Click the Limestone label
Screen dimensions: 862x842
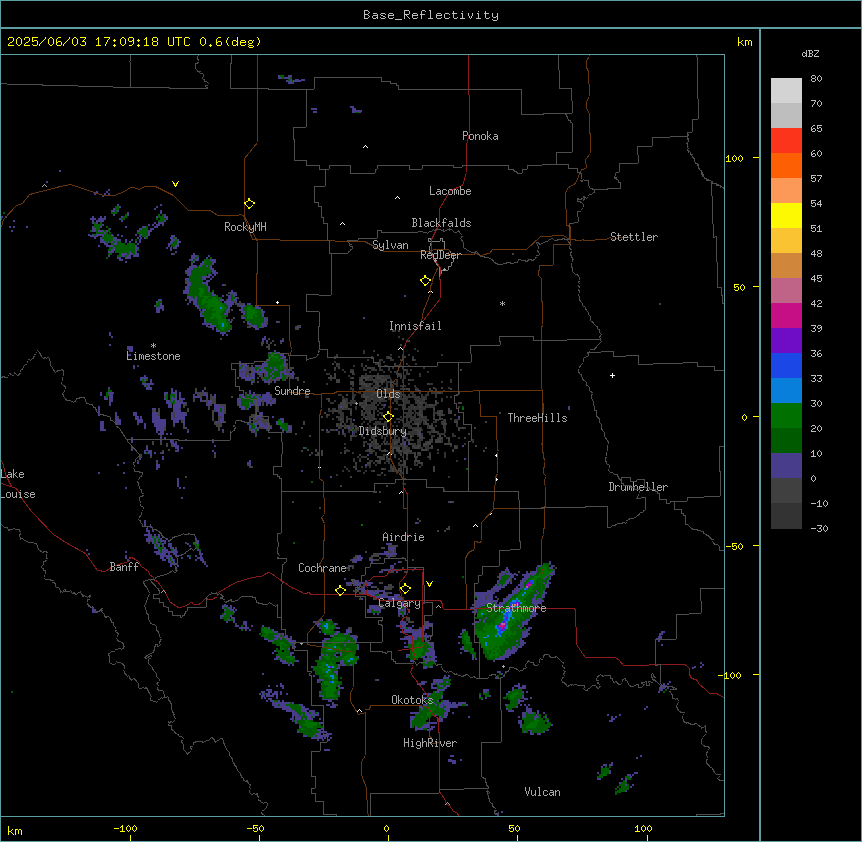coord(153,356)
